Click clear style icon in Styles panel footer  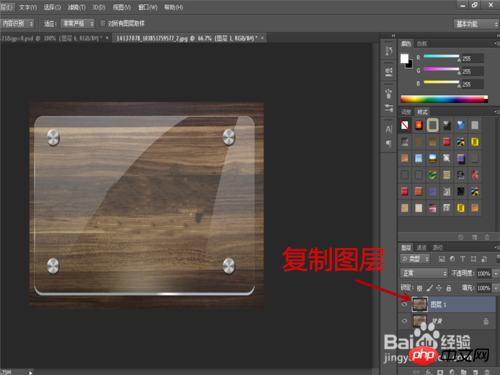click(461, 237)
